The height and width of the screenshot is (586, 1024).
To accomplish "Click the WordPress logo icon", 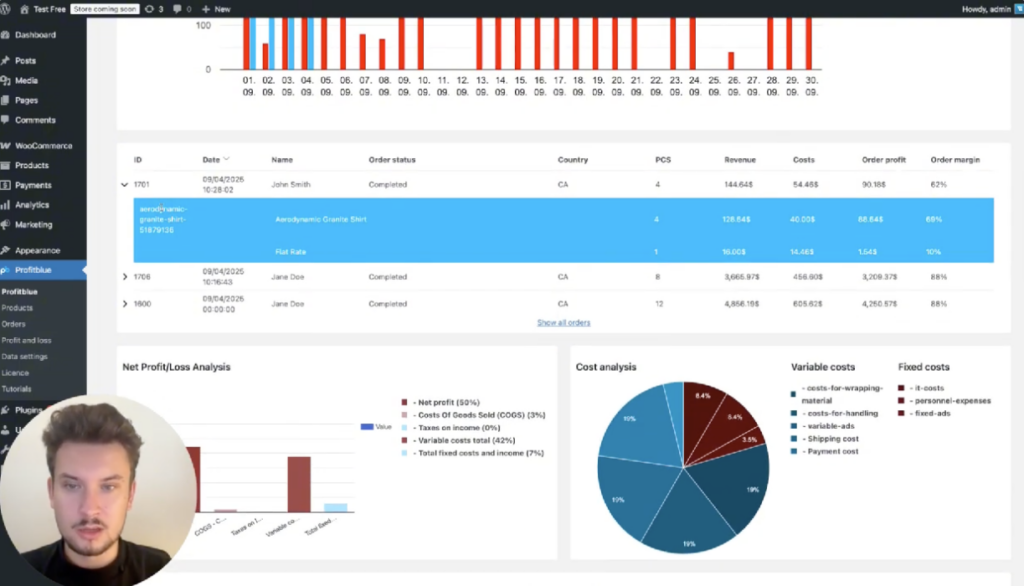I will [6, 8].
